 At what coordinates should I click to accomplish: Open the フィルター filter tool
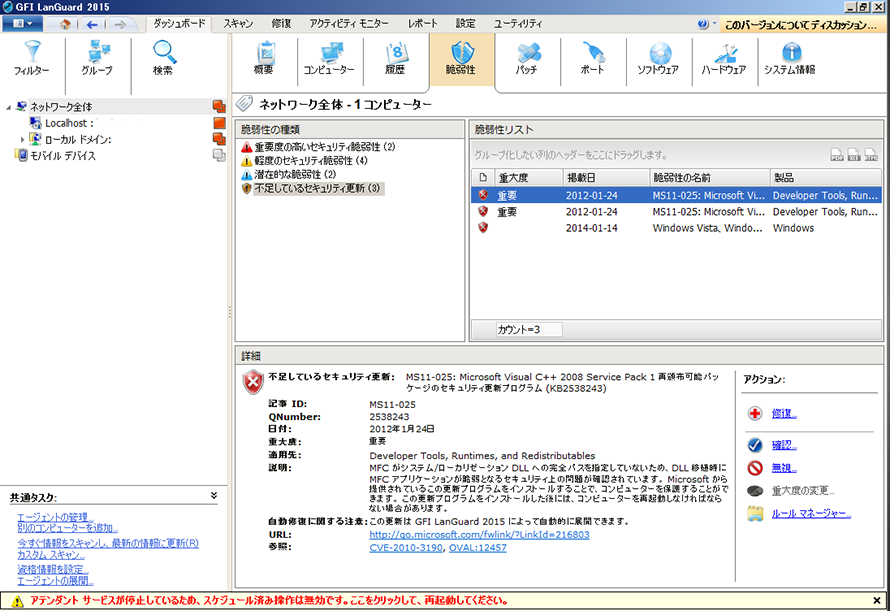point(32,58)
